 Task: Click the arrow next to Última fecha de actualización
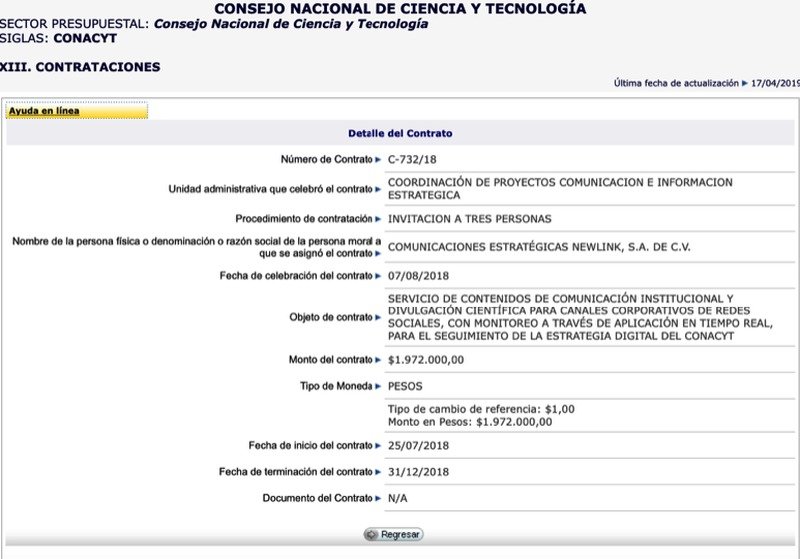point(744,83)
